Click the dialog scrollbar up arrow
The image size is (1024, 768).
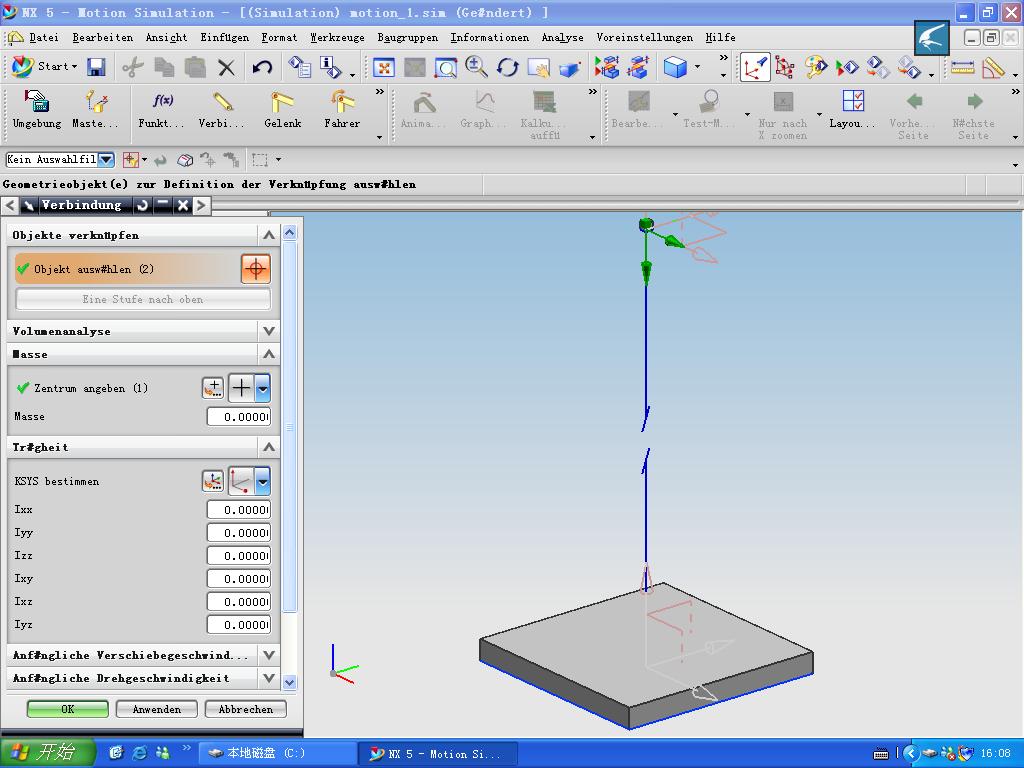click(x=289, y=232)
